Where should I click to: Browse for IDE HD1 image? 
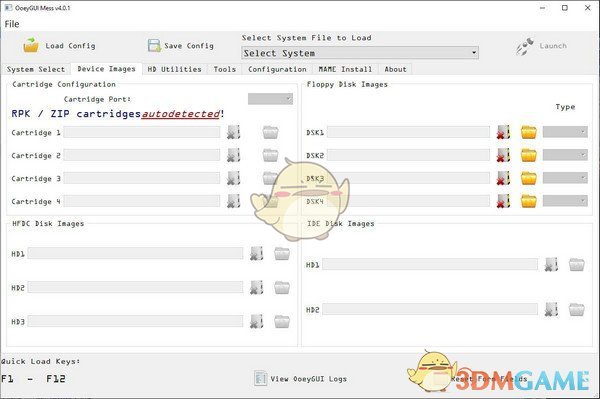click(x=577, y=264)
